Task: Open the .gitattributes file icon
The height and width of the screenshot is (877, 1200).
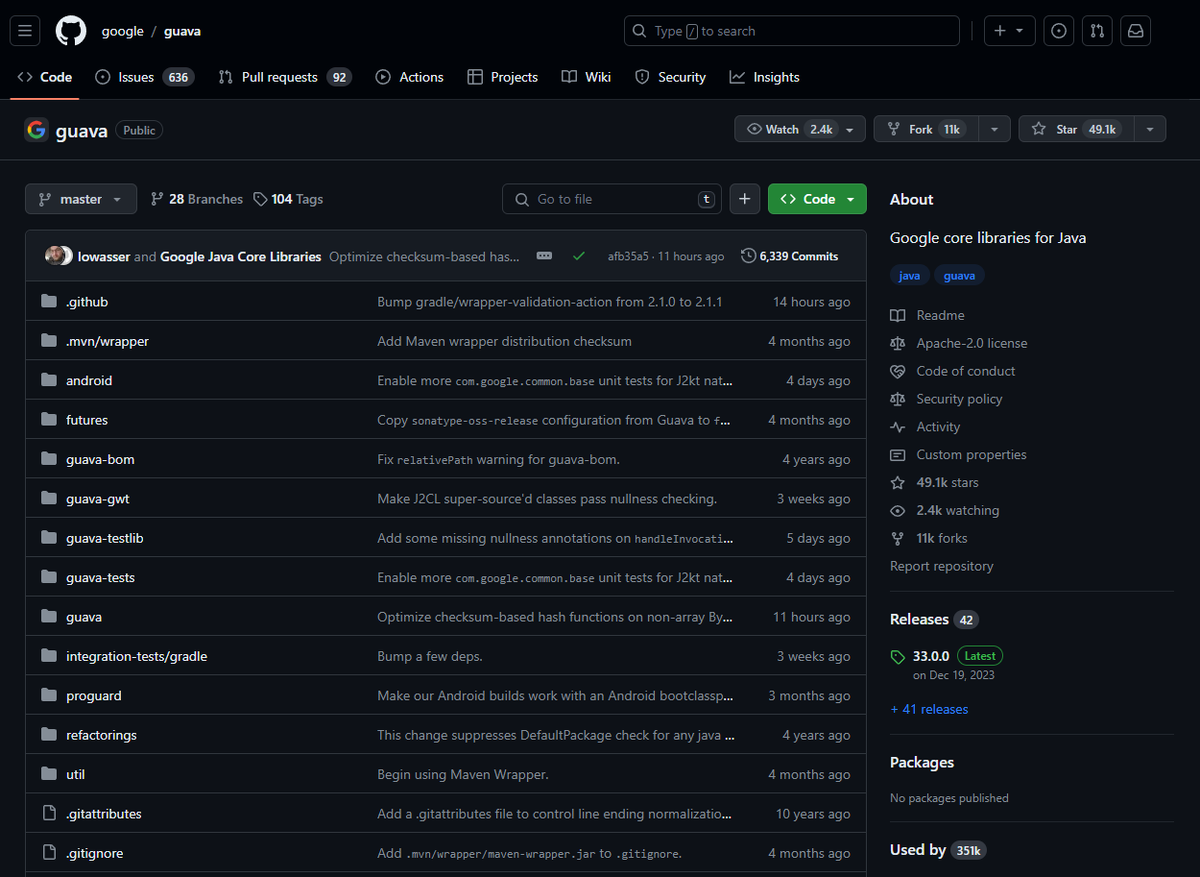Action: [49, 813]
